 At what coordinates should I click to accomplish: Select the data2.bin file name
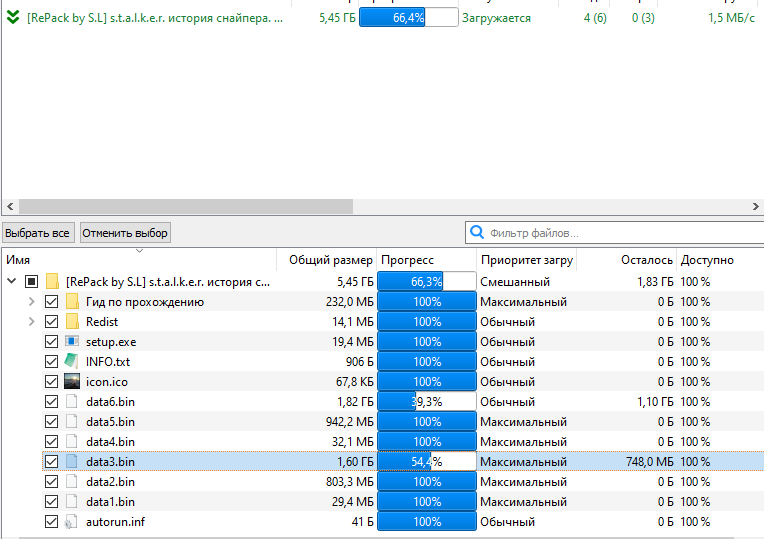(110, 481)
